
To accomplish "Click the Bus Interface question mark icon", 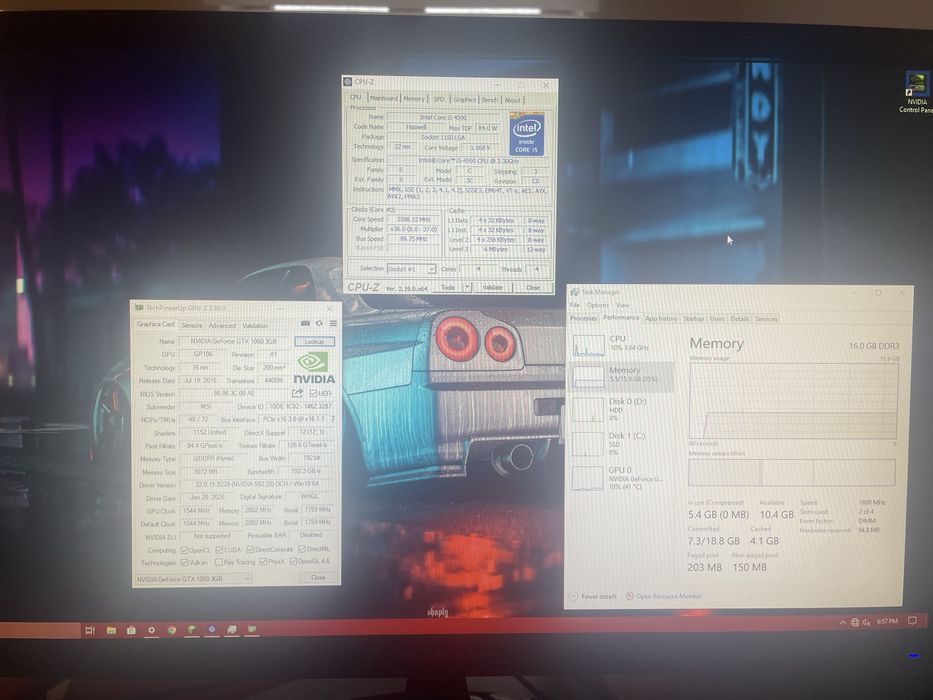I will 333,419.
